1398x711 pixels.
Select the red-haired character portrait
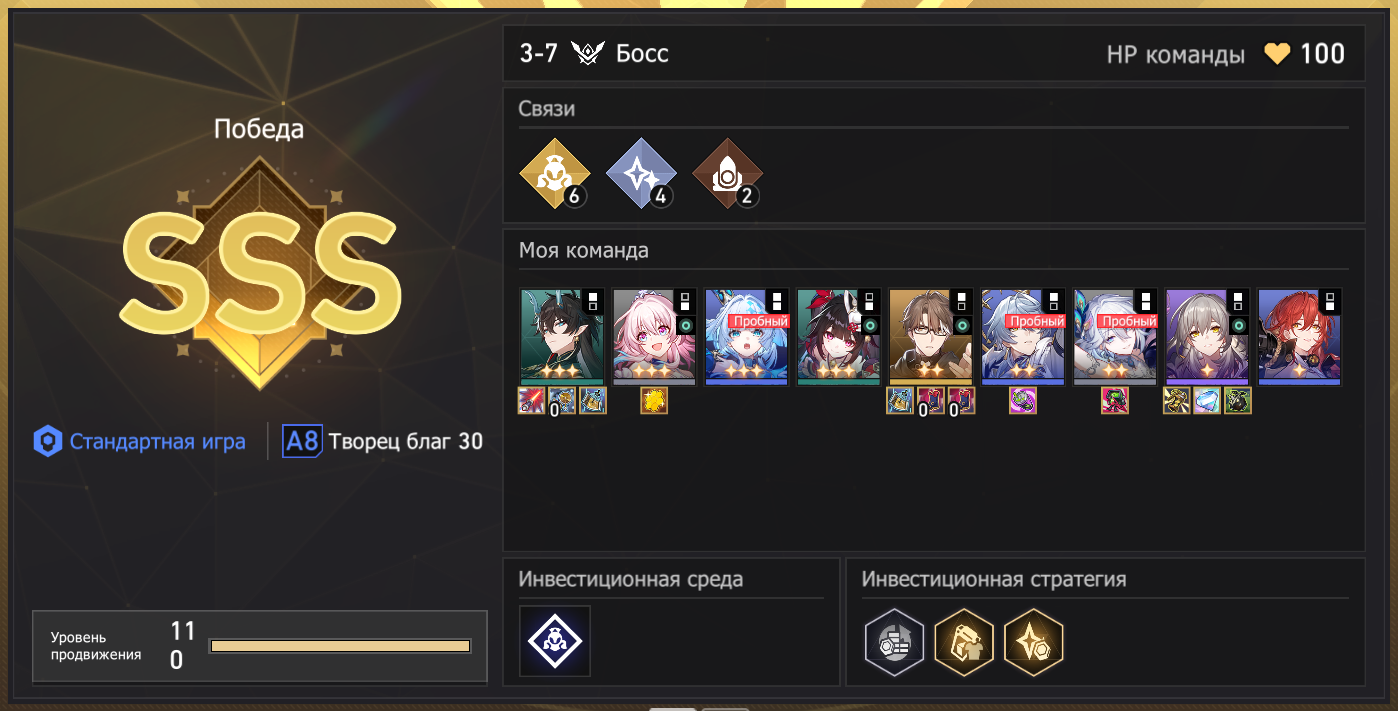tap(1299, 337)
